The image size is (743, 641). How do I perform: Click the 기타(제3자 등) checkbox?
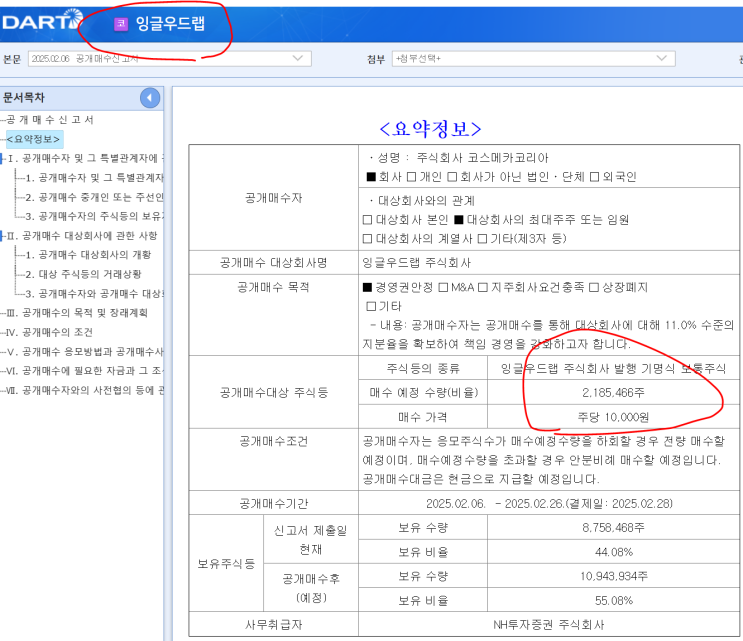tap(482, 239)
